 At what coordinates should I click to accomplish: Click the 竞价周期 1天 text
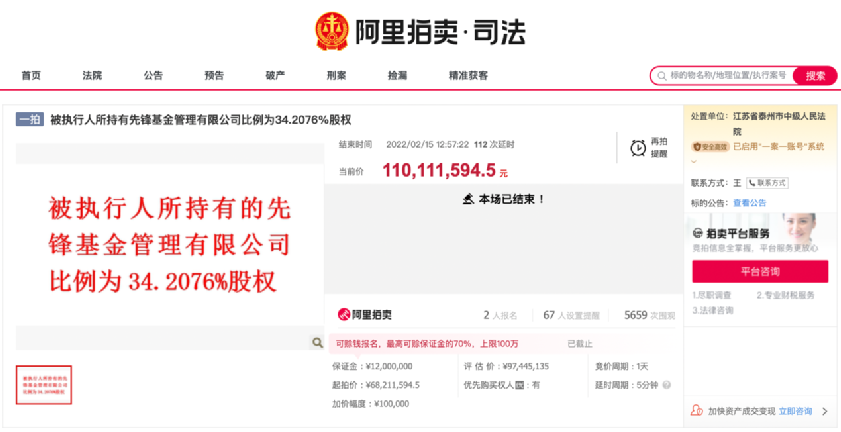[x=622, y=367]
